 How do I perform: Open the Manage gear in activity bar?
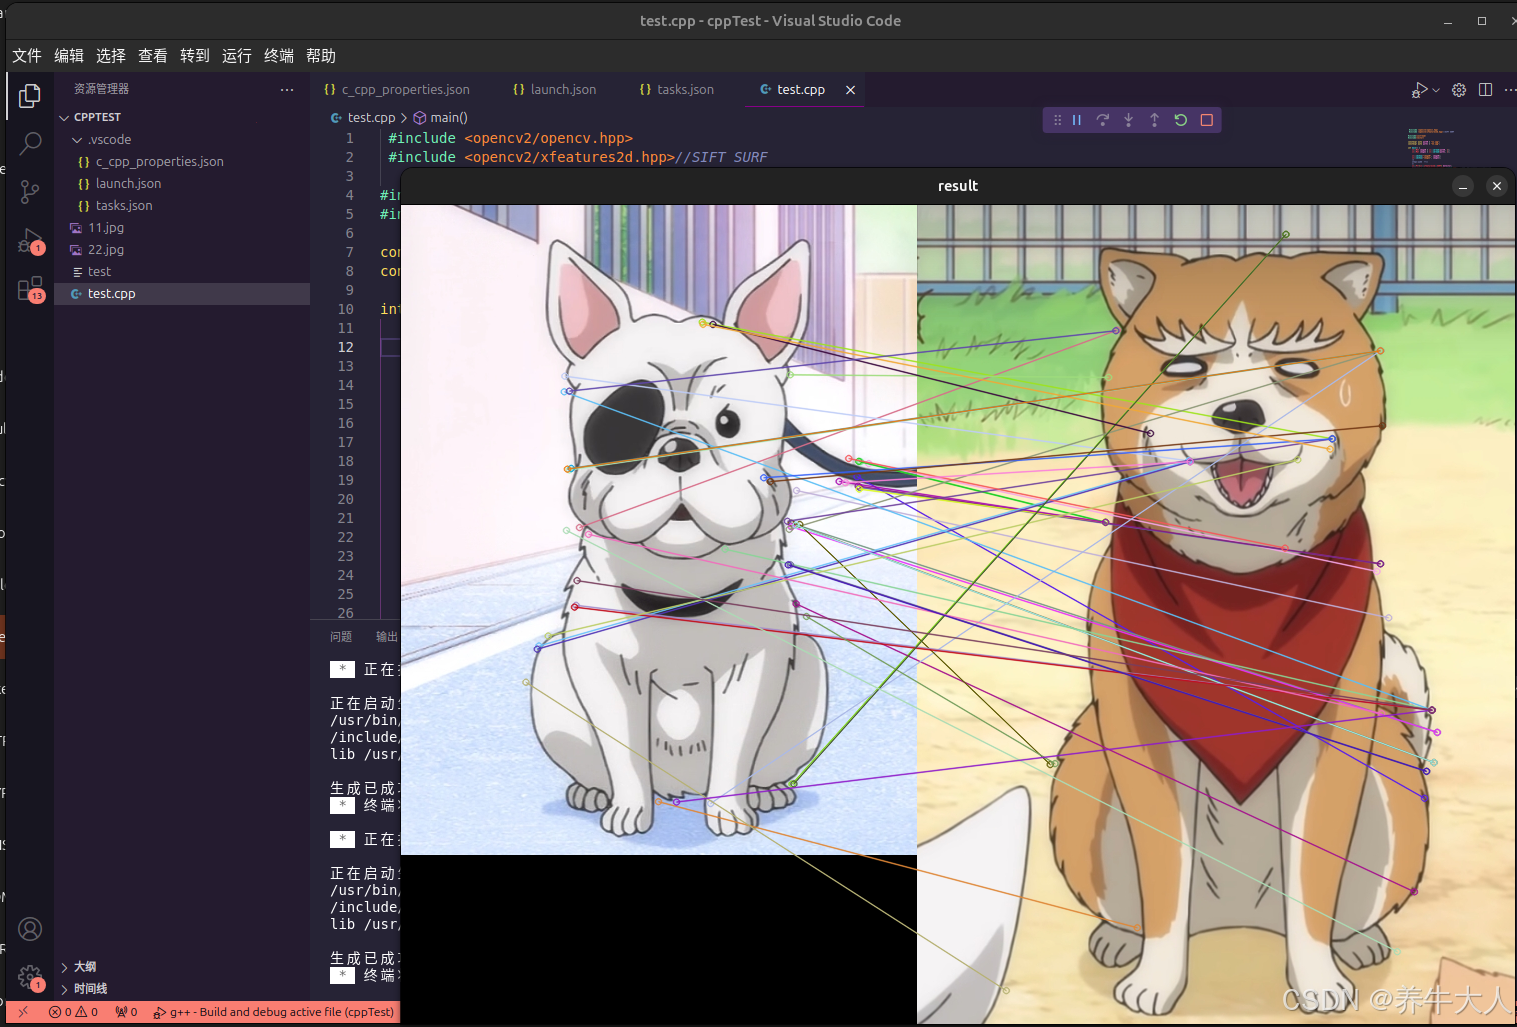[x=30, y=977]
